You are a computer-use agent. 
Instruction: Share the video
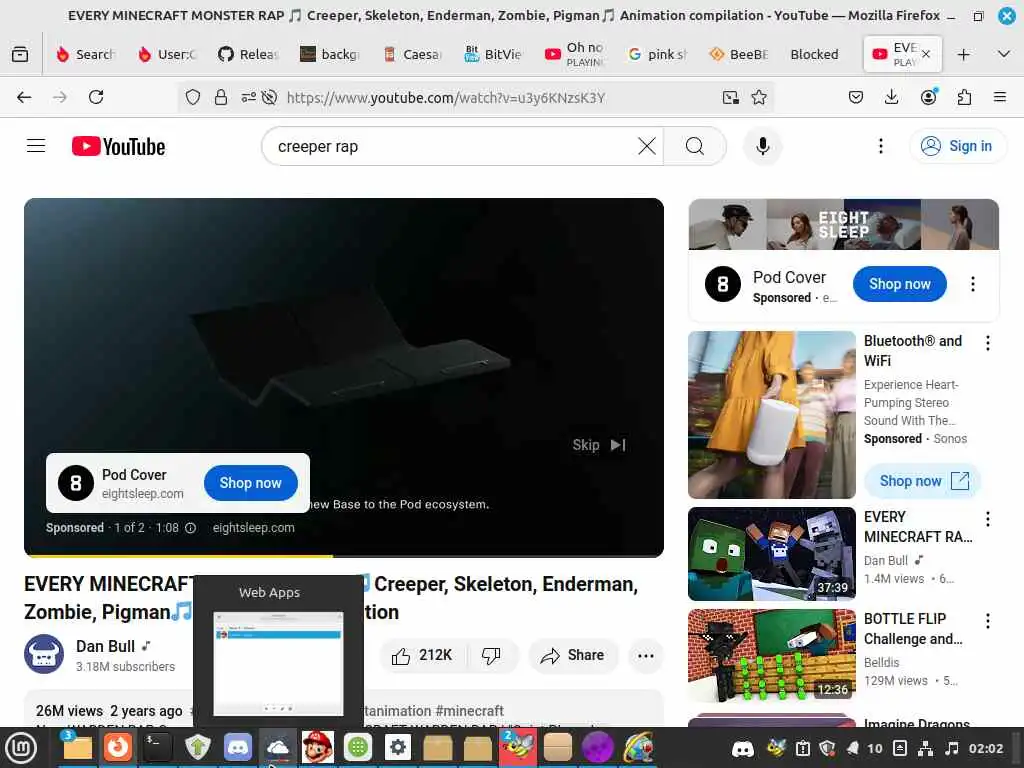[572, 656]
